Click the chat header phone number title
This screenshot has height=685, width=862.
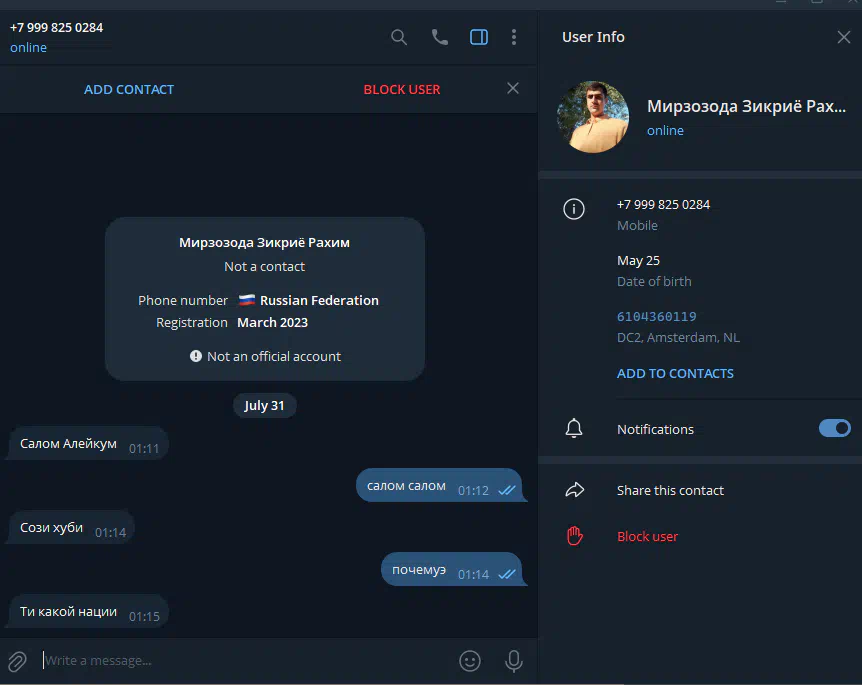[56, 27]
